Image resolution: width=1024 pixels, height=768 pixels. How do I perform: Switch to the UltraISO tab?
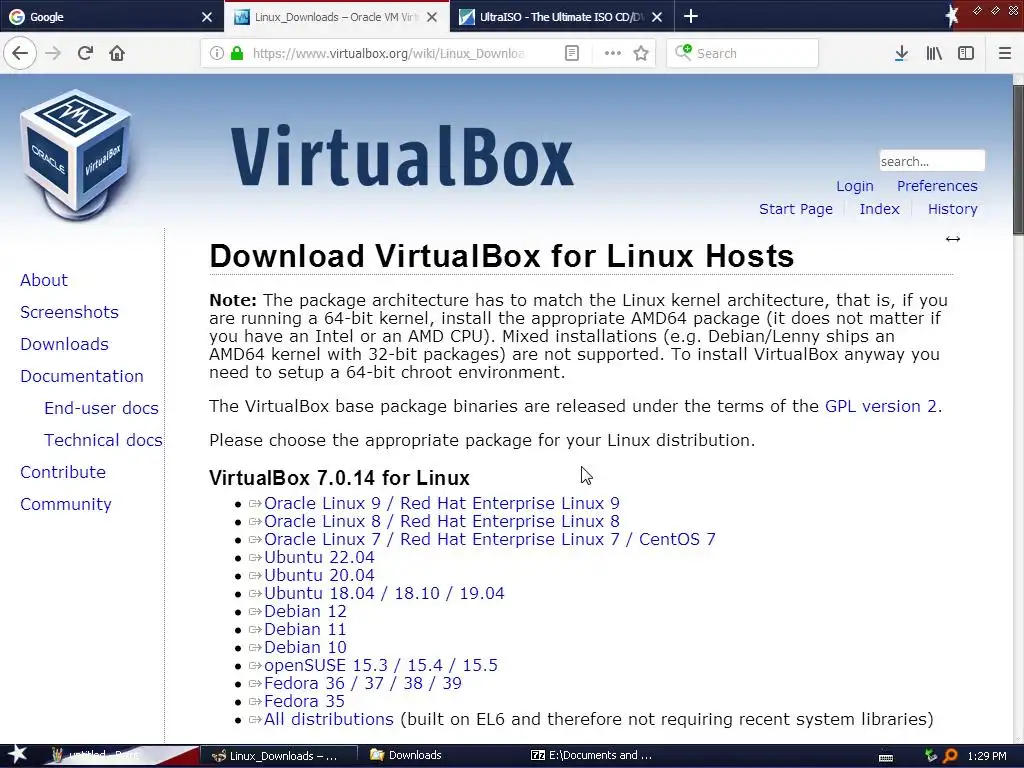pyautogui.click(x=560, y=17)
